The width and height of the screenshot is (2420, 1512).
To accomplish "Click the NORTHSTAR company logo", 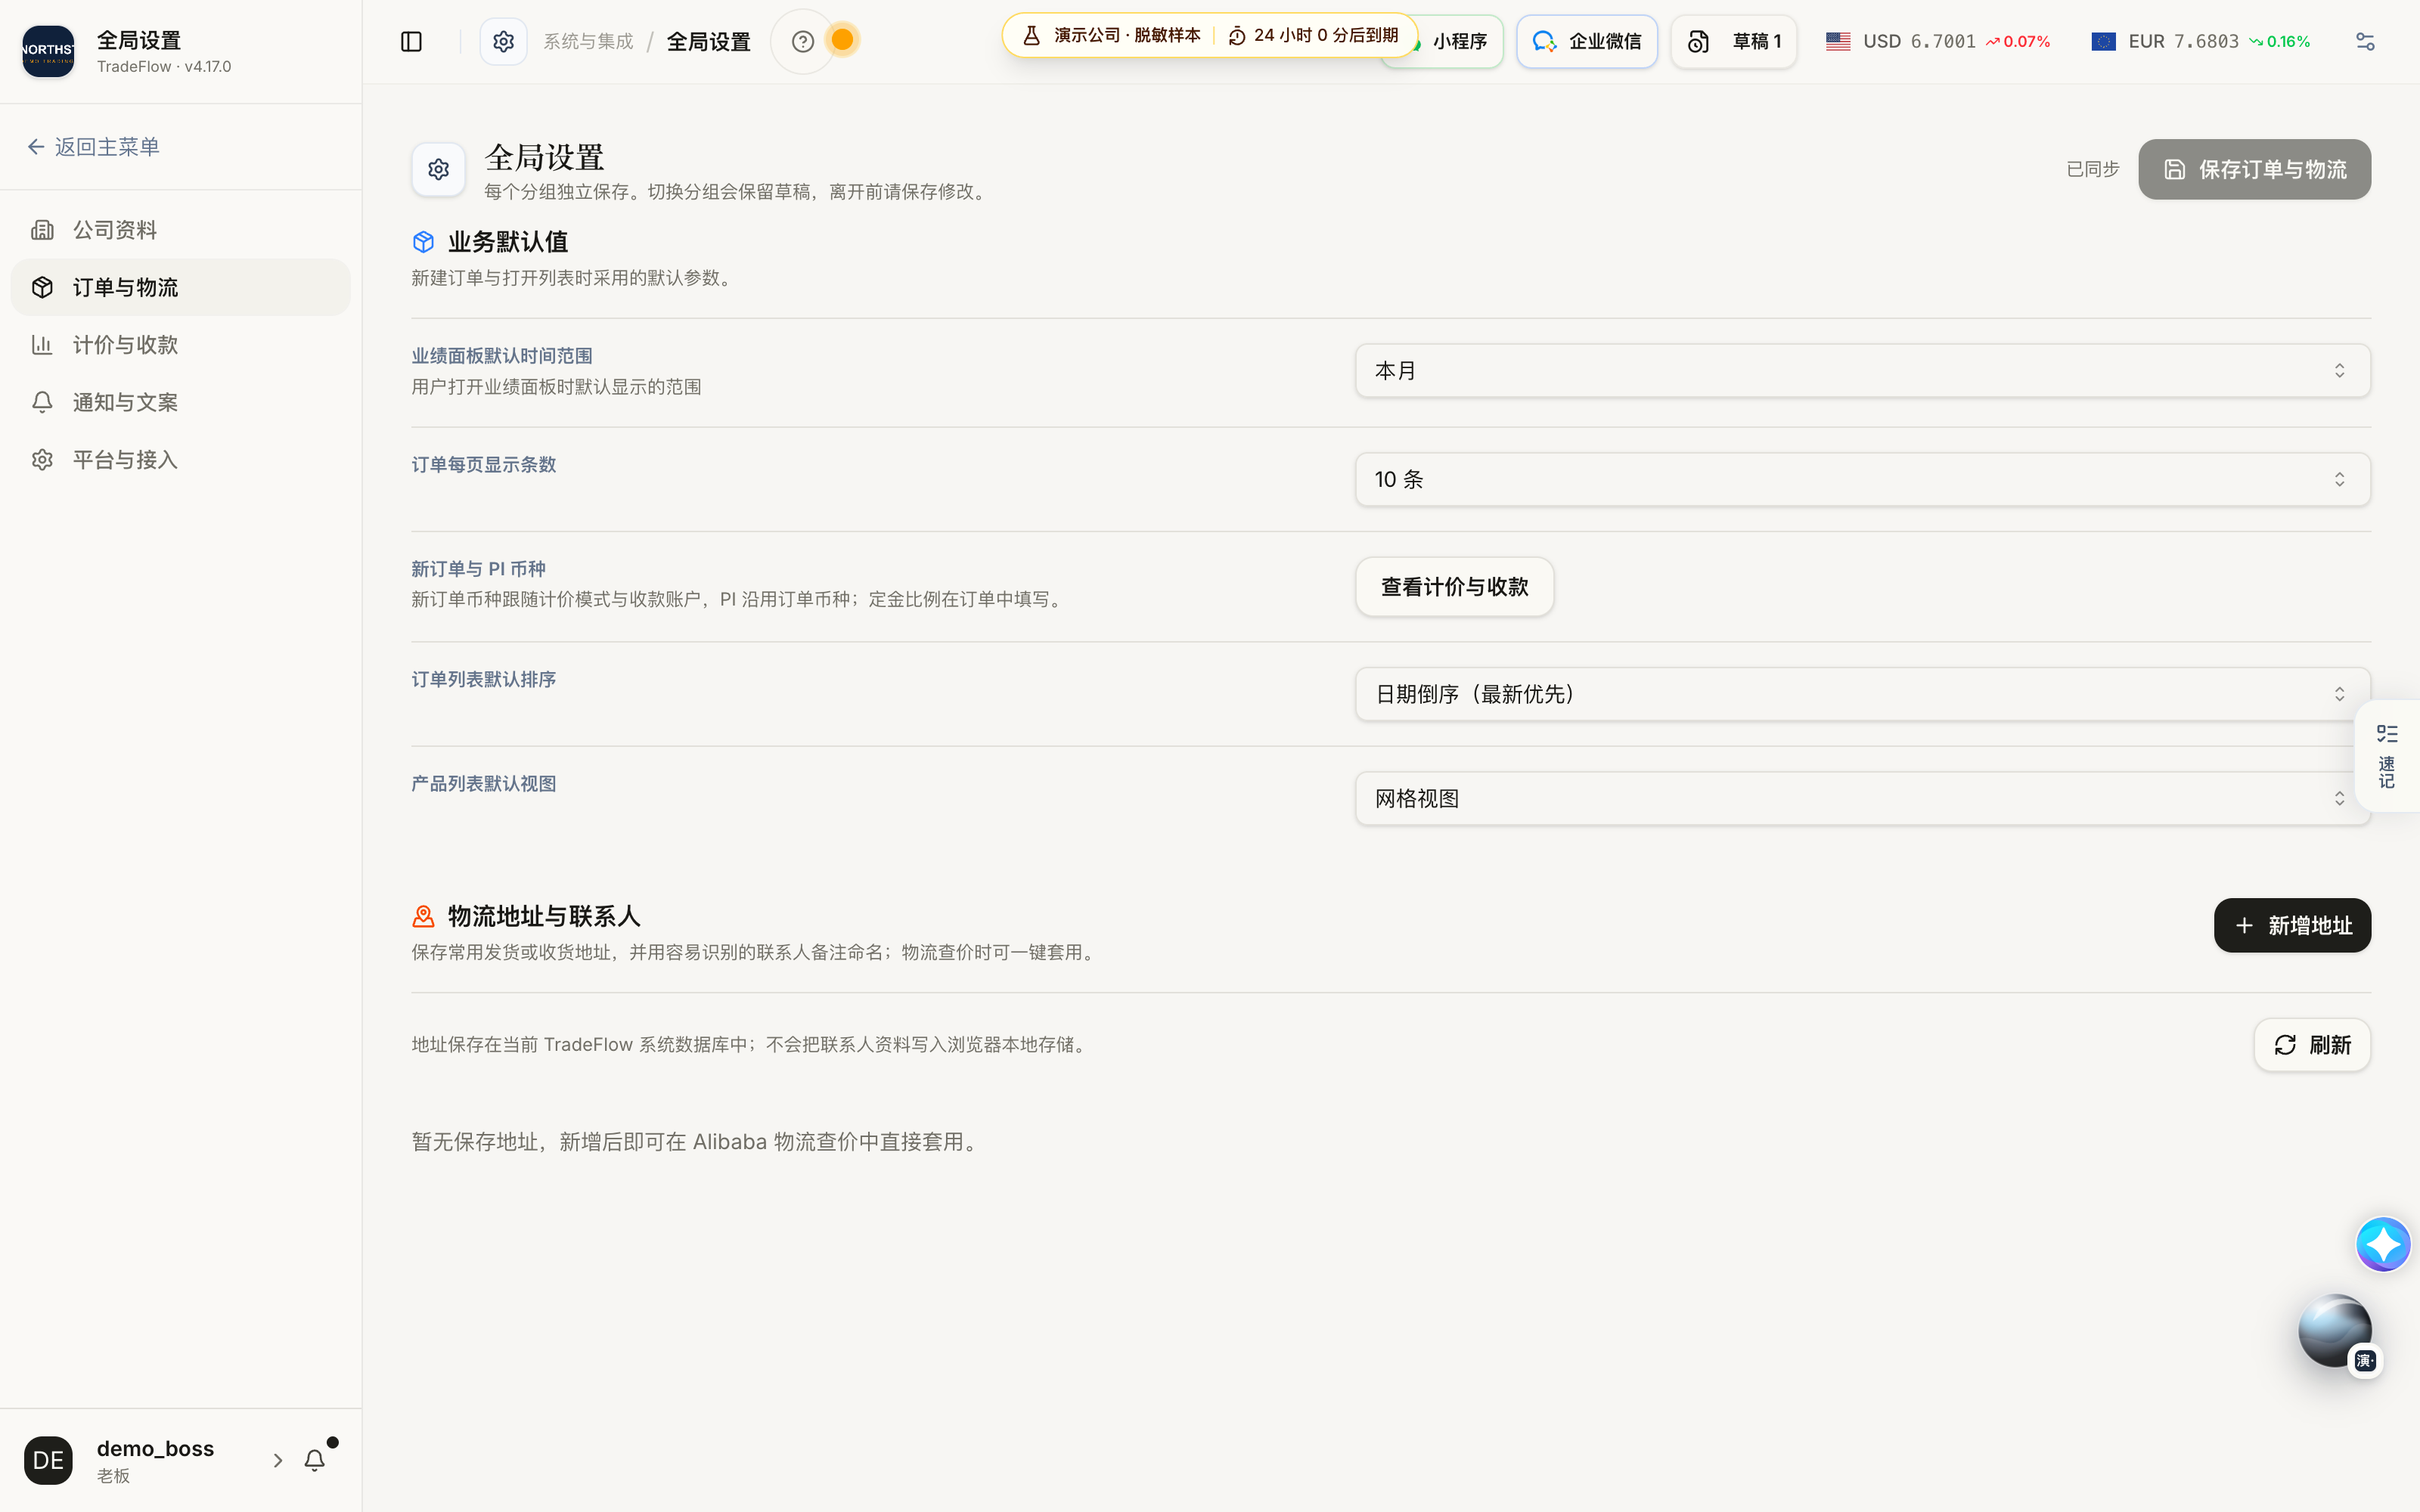I will click(x=48, y=51).
